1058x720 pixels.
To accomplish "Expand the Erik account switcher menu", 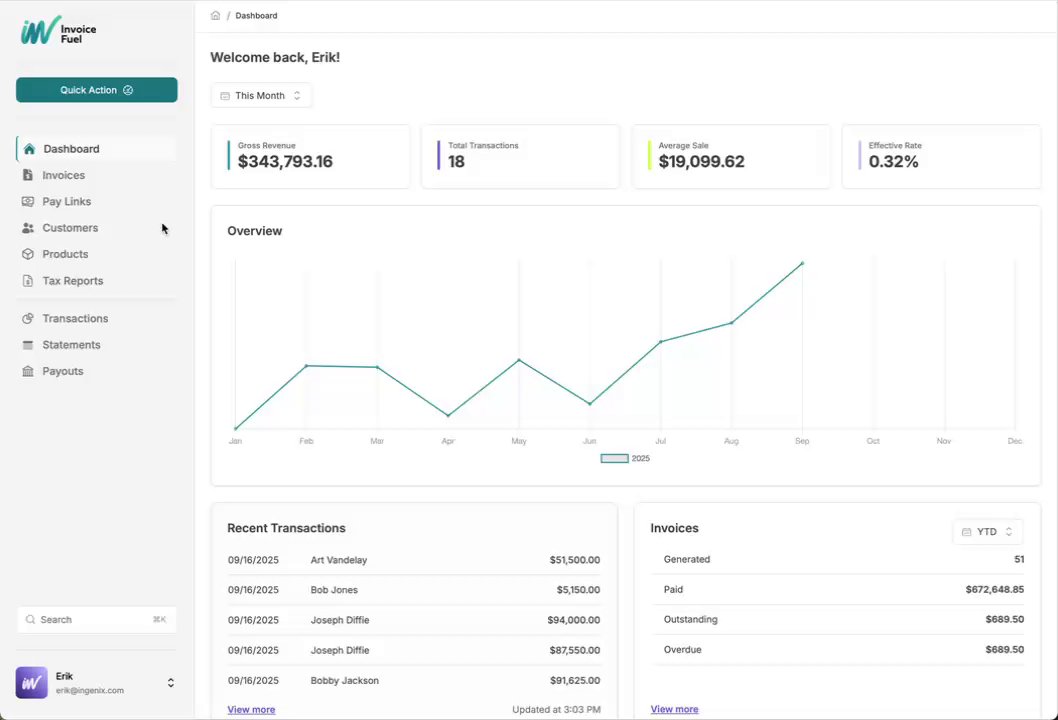I will pyautogui.click(x=170, y=683).
